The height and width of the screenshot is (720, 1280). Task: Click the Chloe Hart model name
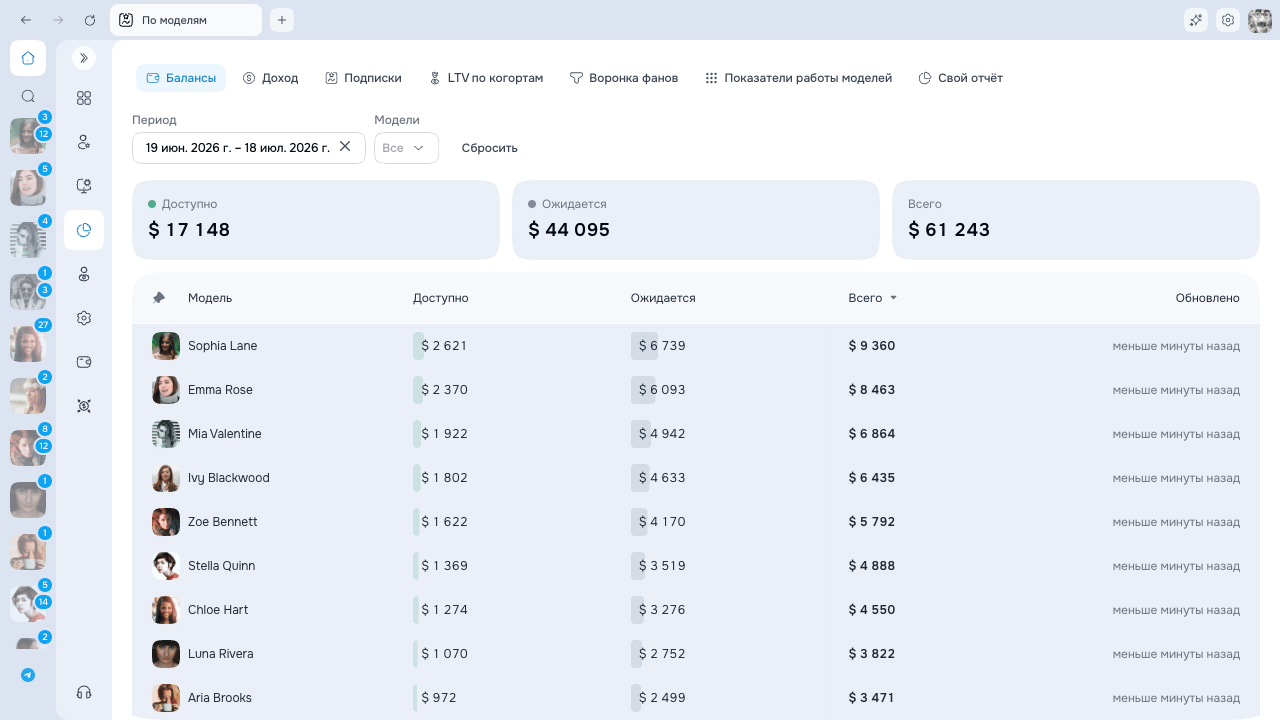pyautogui.click(x=218, y=610)
